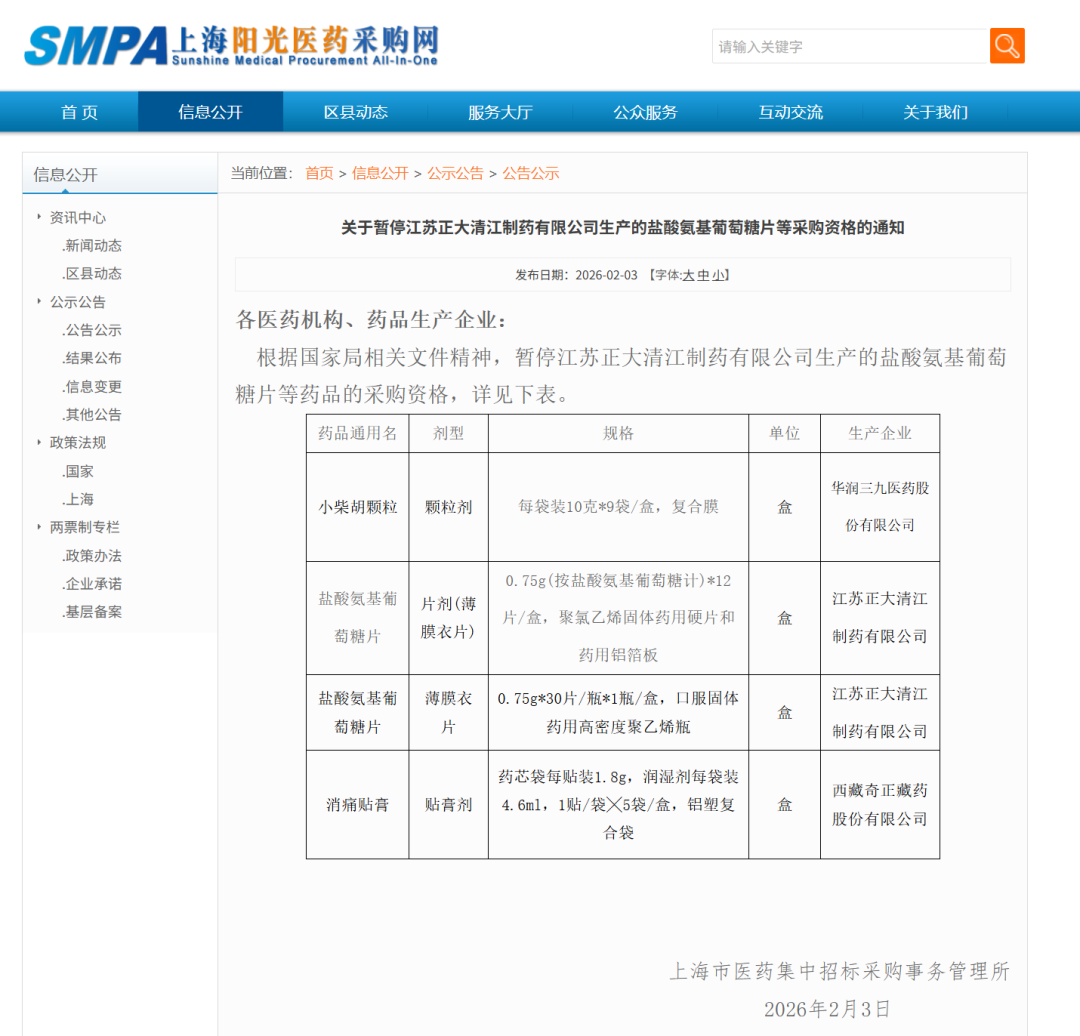
Task: Click 公告公示 breadcrumb link
Action: 530,174
